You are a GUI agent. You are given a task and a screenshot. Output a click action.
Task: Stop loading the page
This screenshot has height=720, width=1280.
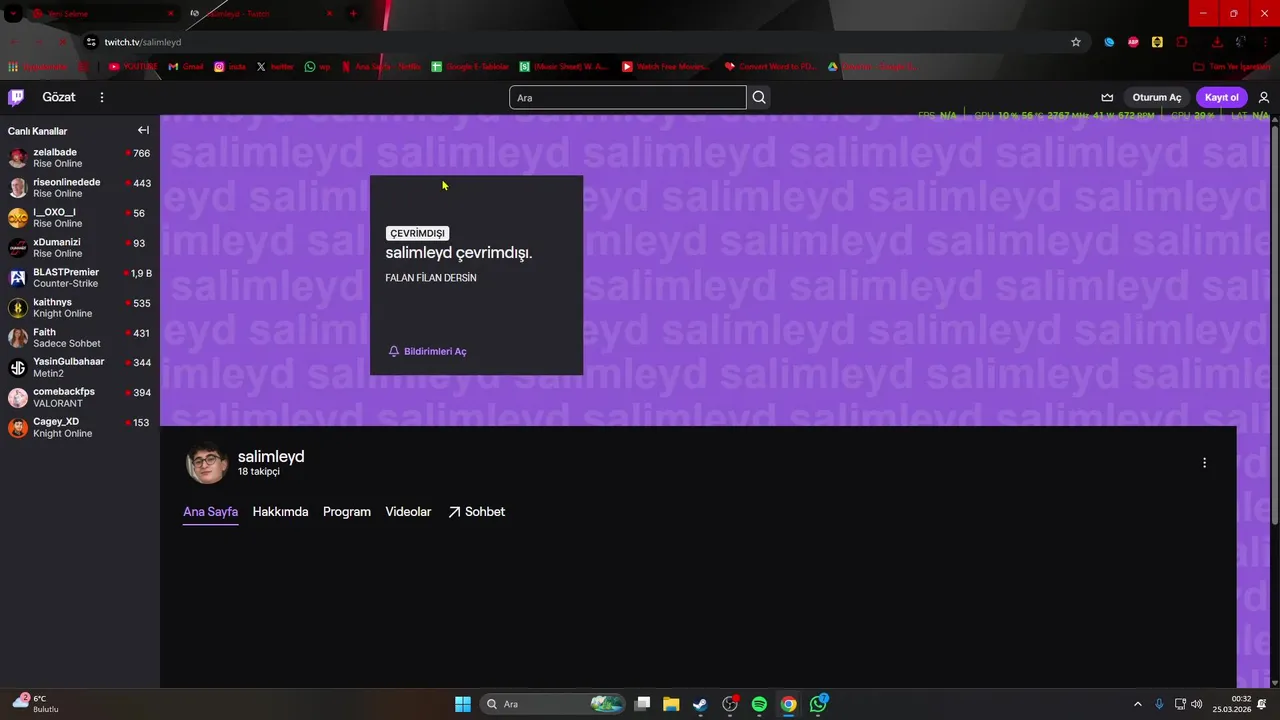point(62,42)
